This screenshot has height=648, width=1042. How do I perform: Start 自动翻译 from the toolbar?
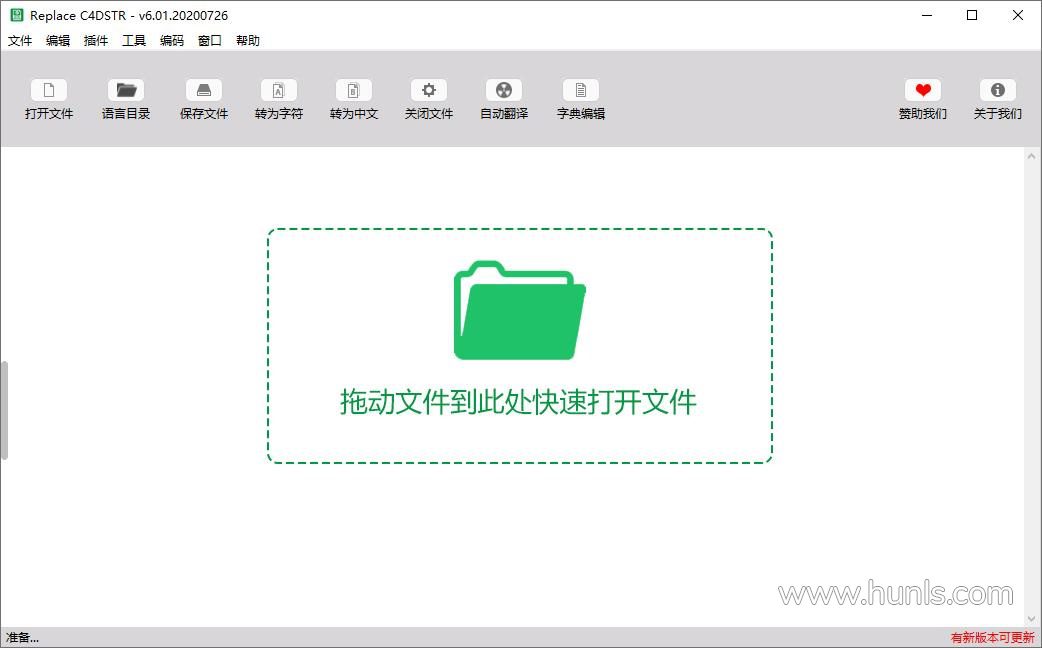pos(504,90)
